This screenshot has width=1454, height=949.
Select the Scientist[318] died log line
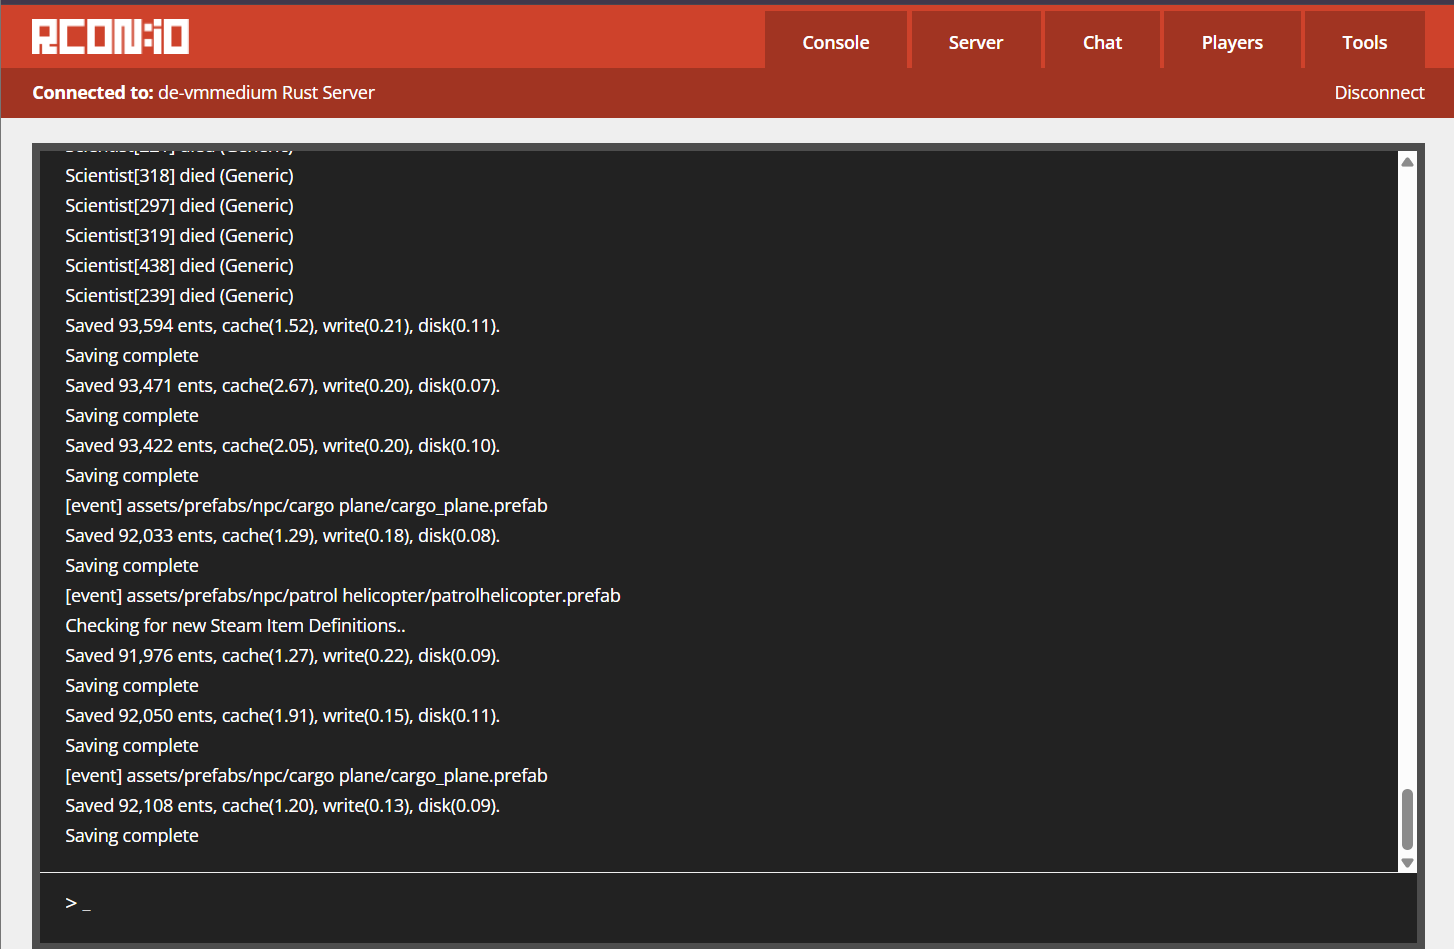pos(179,175)
